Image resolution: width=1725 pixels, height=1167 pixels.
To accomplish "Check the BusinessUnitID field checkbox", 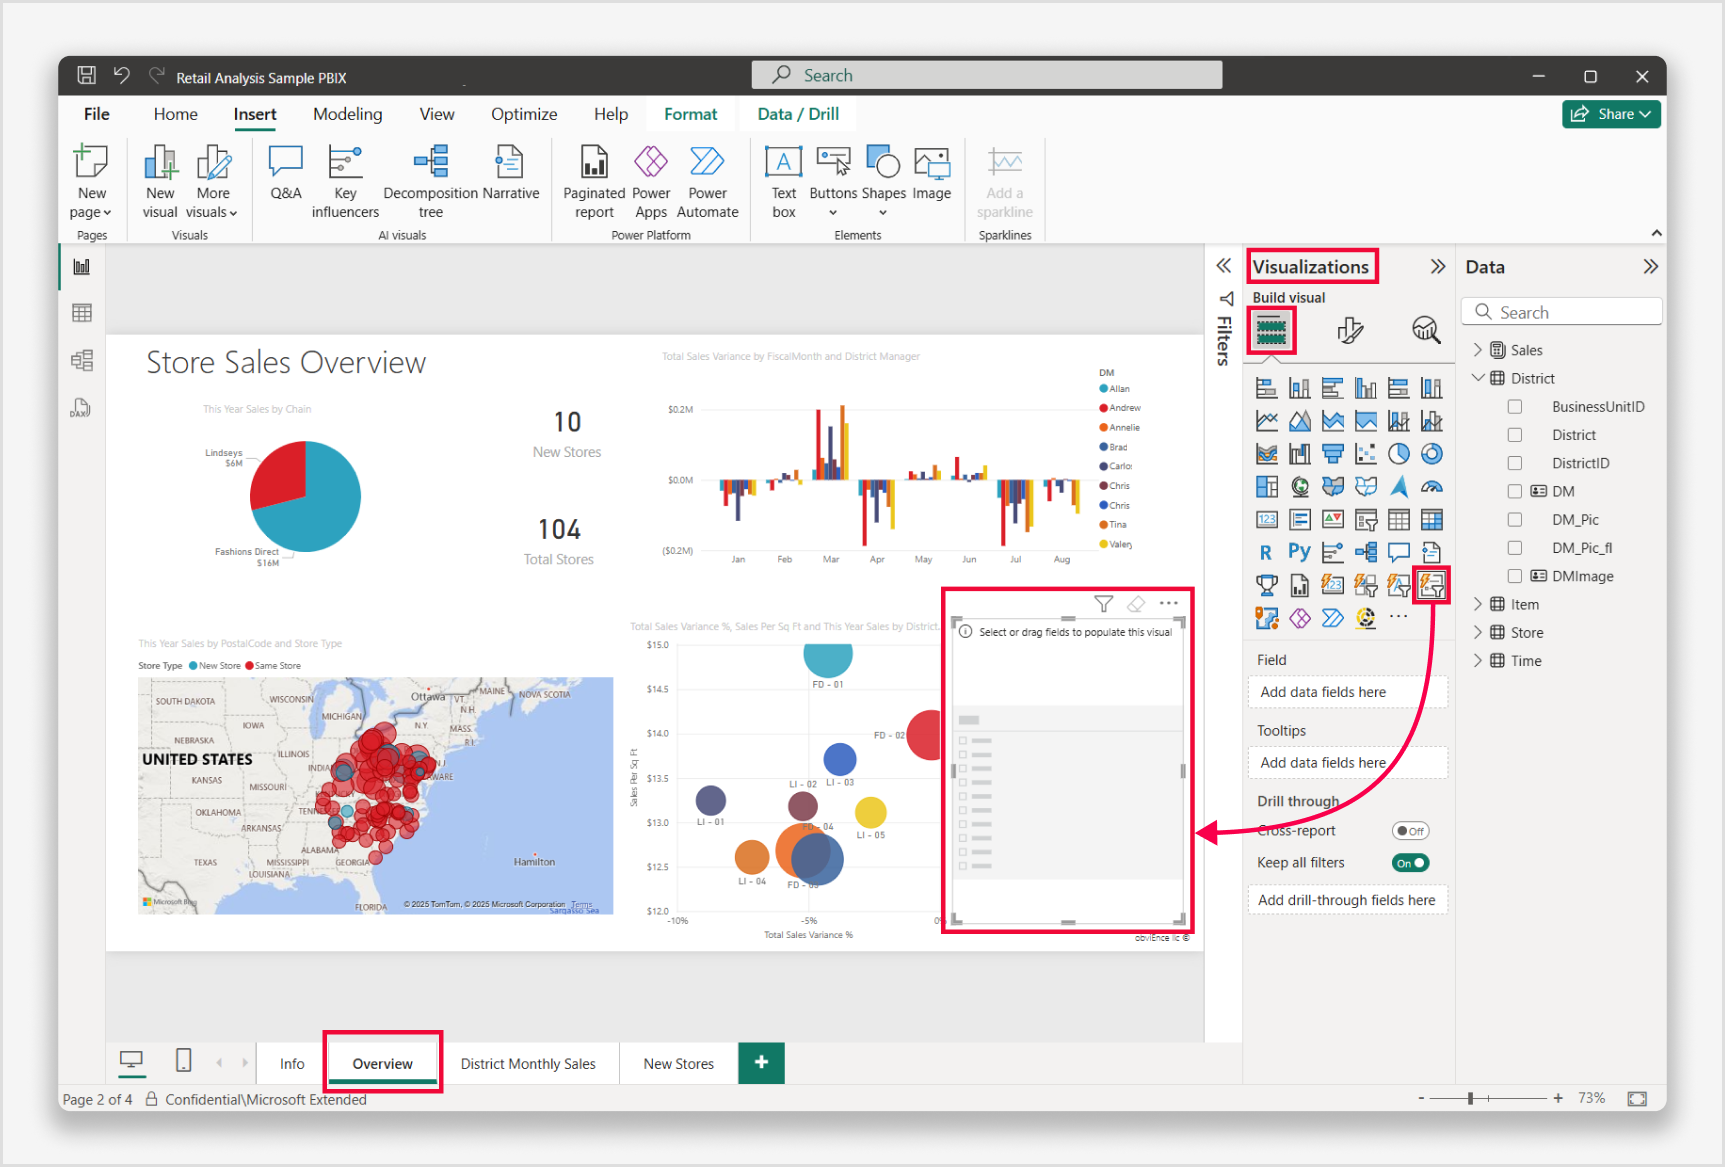I will pos(1515,407).
